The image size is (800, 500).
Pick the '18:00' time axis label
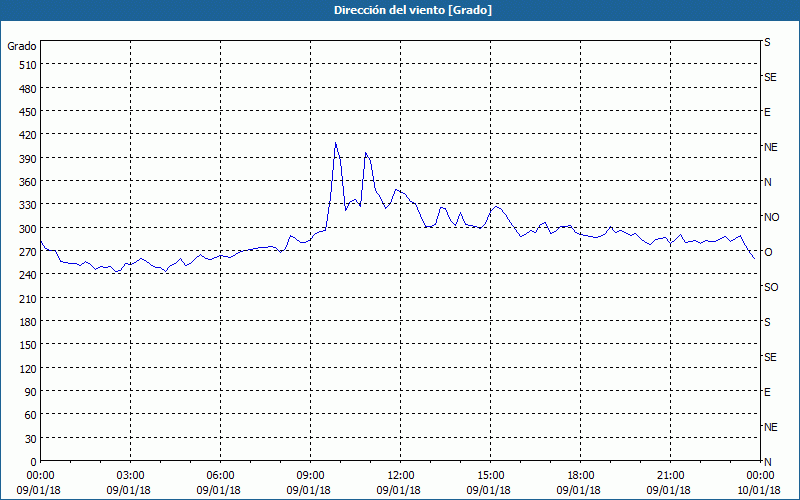[x=581, y=476]
